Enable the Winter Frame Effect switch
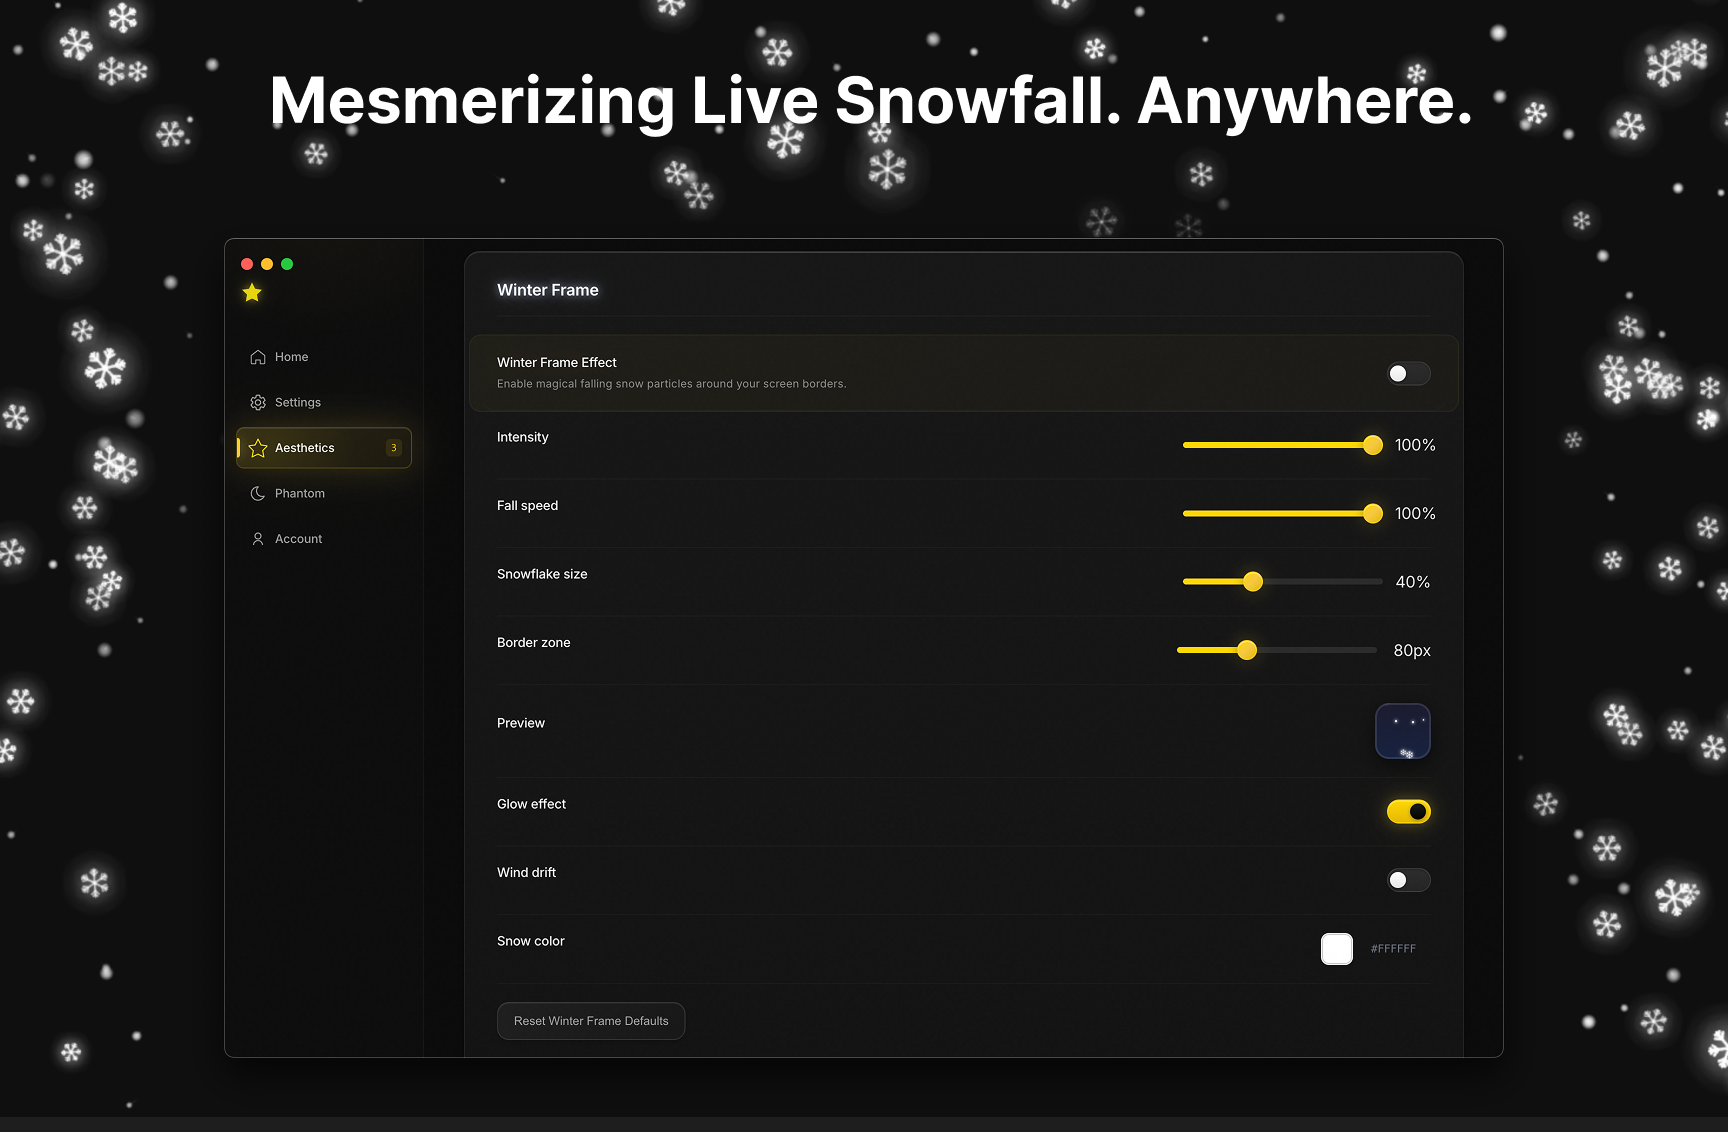Image resolution: width=1728 pixels, height=1132 pixels. 1408,373
